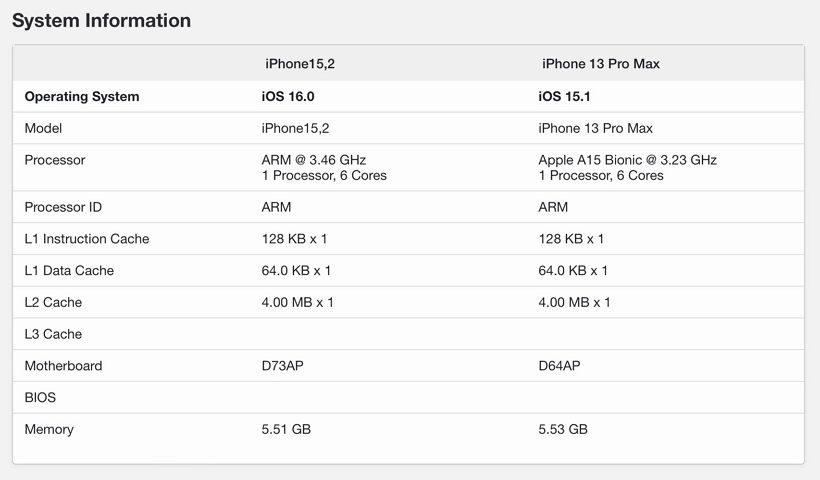The height and width of the screenshot is (480, 820).
Task: Click the D64AP motherboard value
Action: pyautogui.click(x=559, y=366)
